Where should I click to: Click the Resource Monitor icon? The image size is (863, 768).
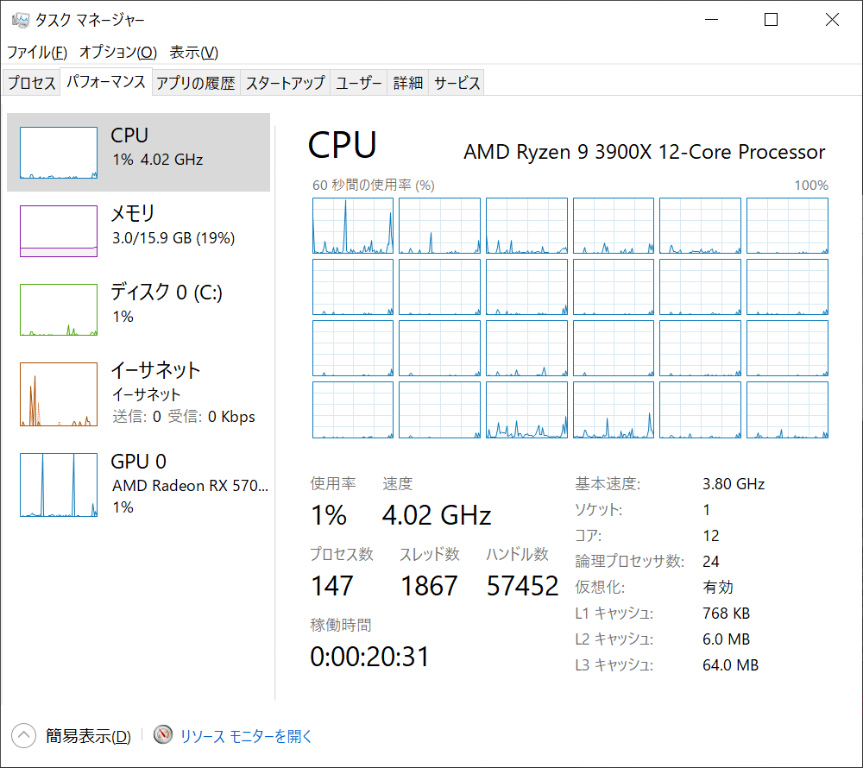[x=163, y=736]
